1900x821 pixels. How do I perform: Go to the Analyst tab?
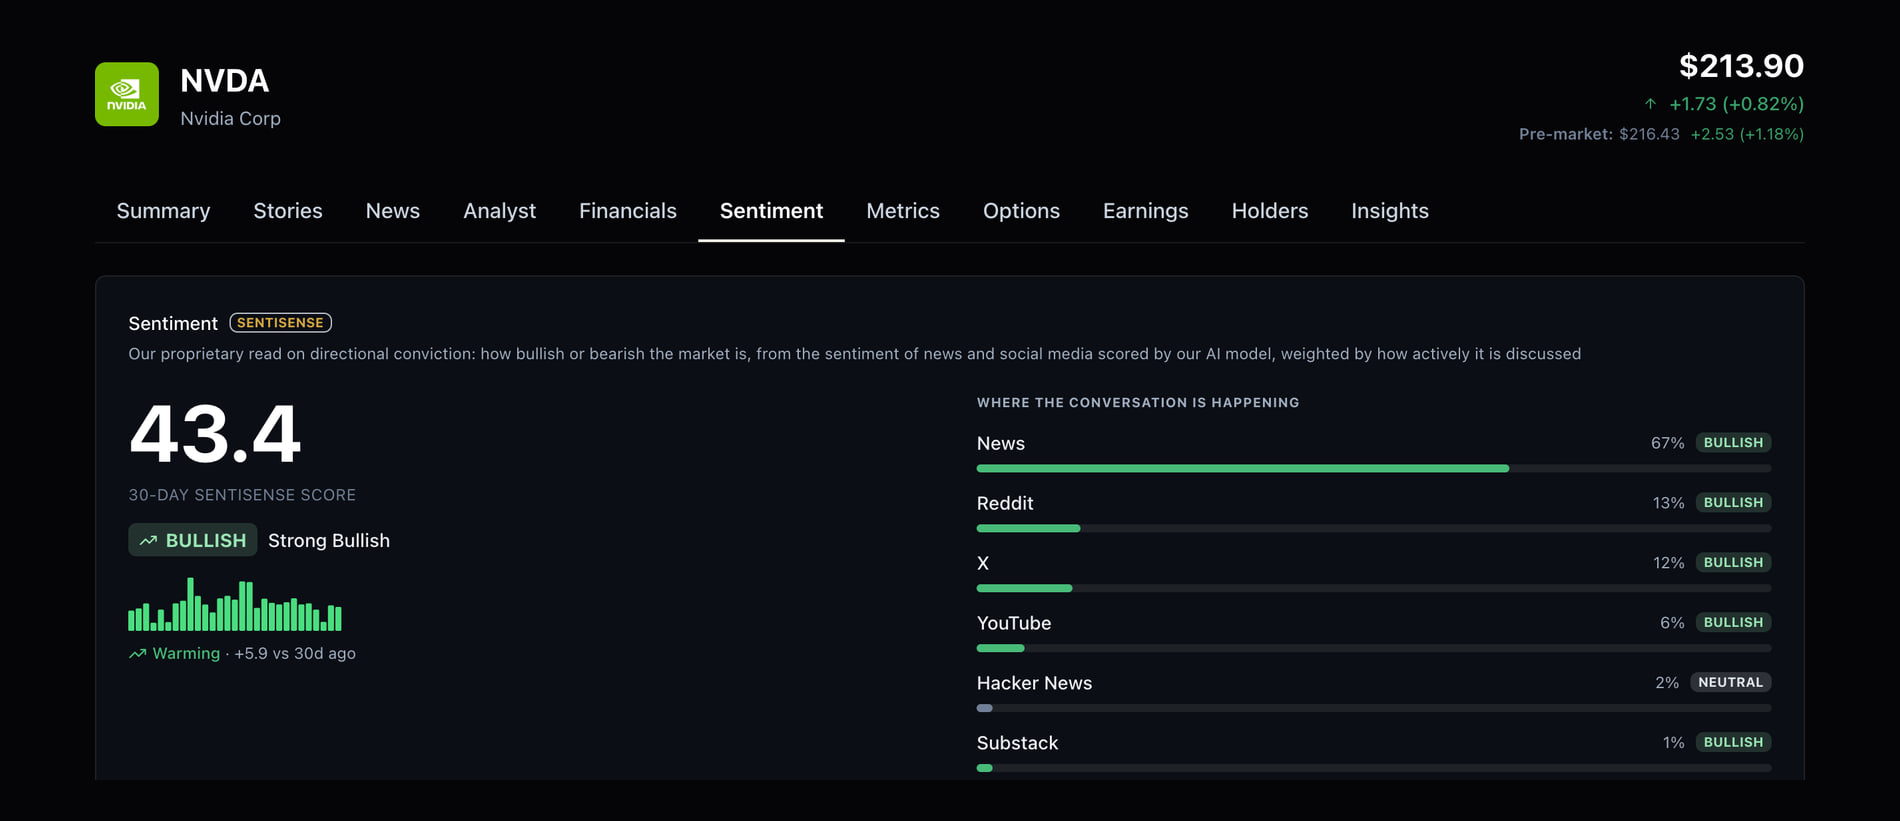[x=499, y=211]
